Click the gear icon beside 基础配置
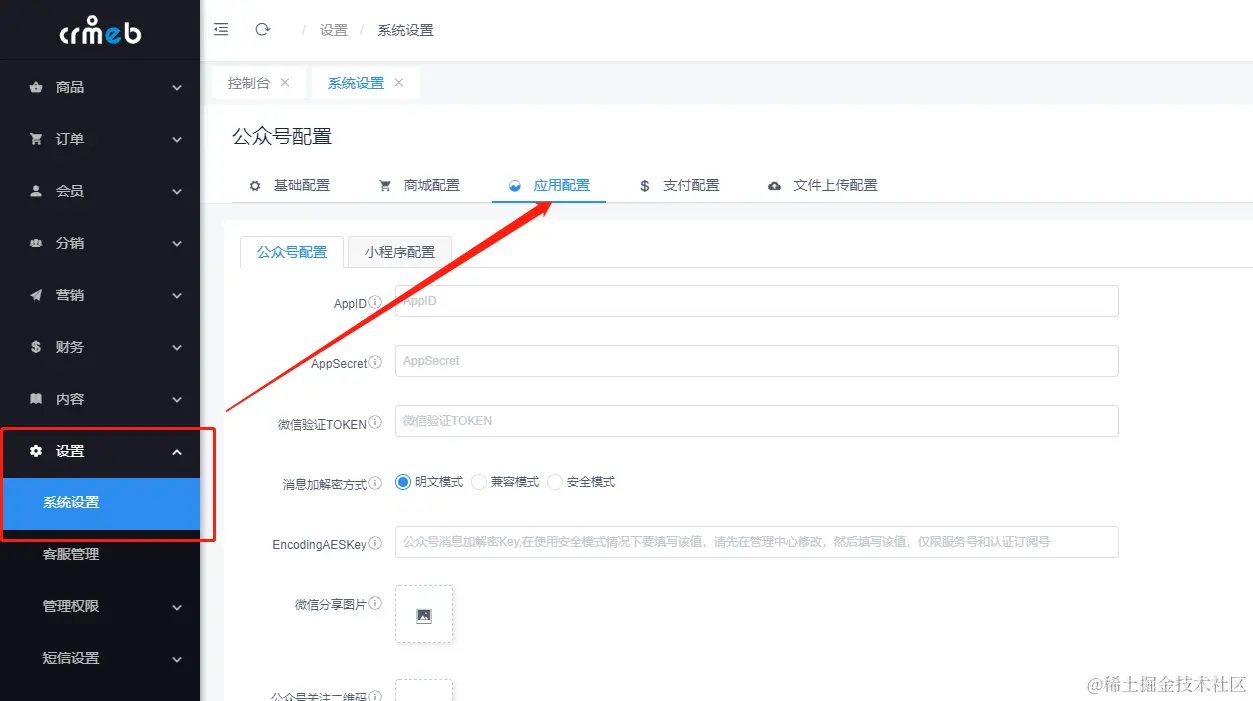This screenshot has height=701, width=1253. point(255,186)
